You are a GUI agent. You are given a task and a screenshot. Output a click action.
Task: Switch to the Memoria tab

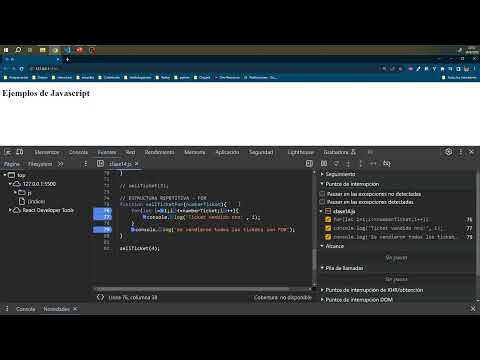pos(195,152)
